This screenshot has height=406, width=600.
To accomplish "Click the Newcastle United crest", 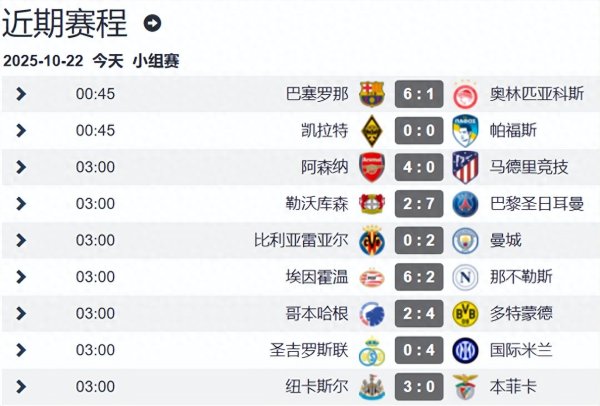I will [372, 386].
